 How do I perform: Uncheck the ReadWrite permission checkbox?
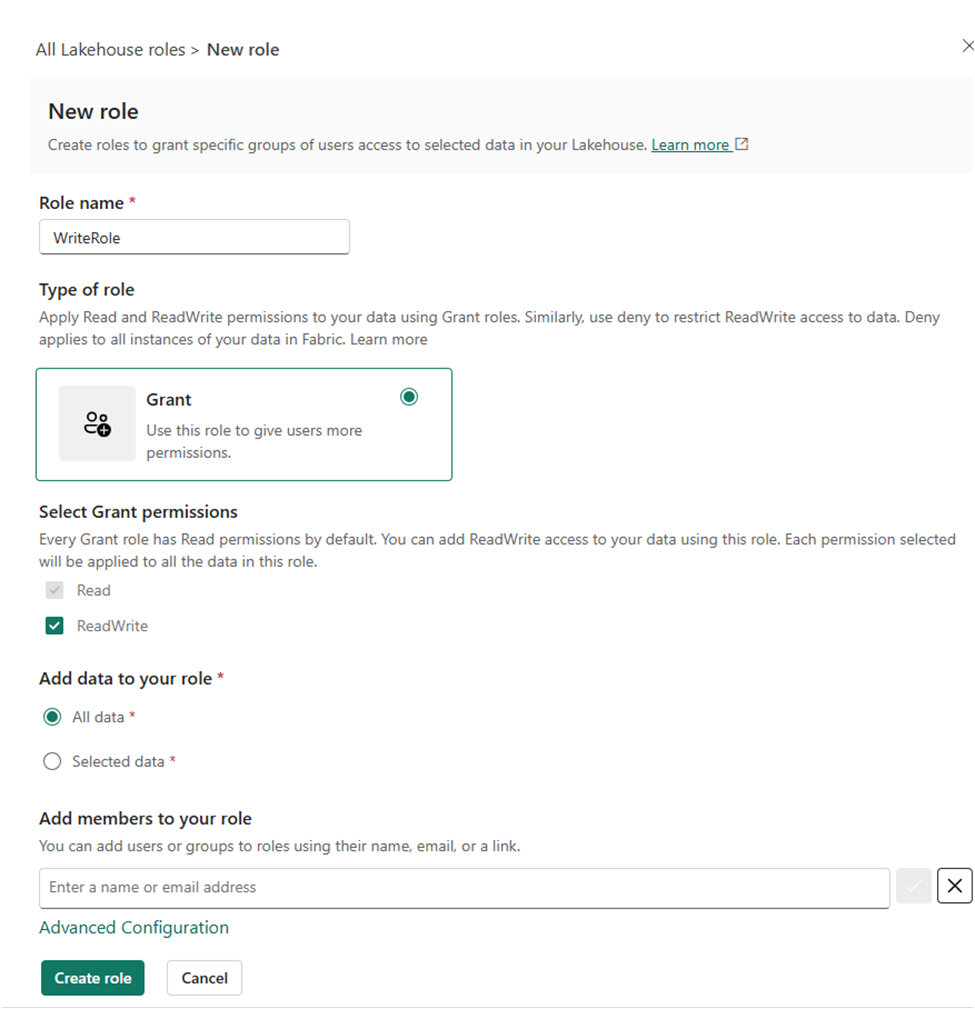[55, 625]
